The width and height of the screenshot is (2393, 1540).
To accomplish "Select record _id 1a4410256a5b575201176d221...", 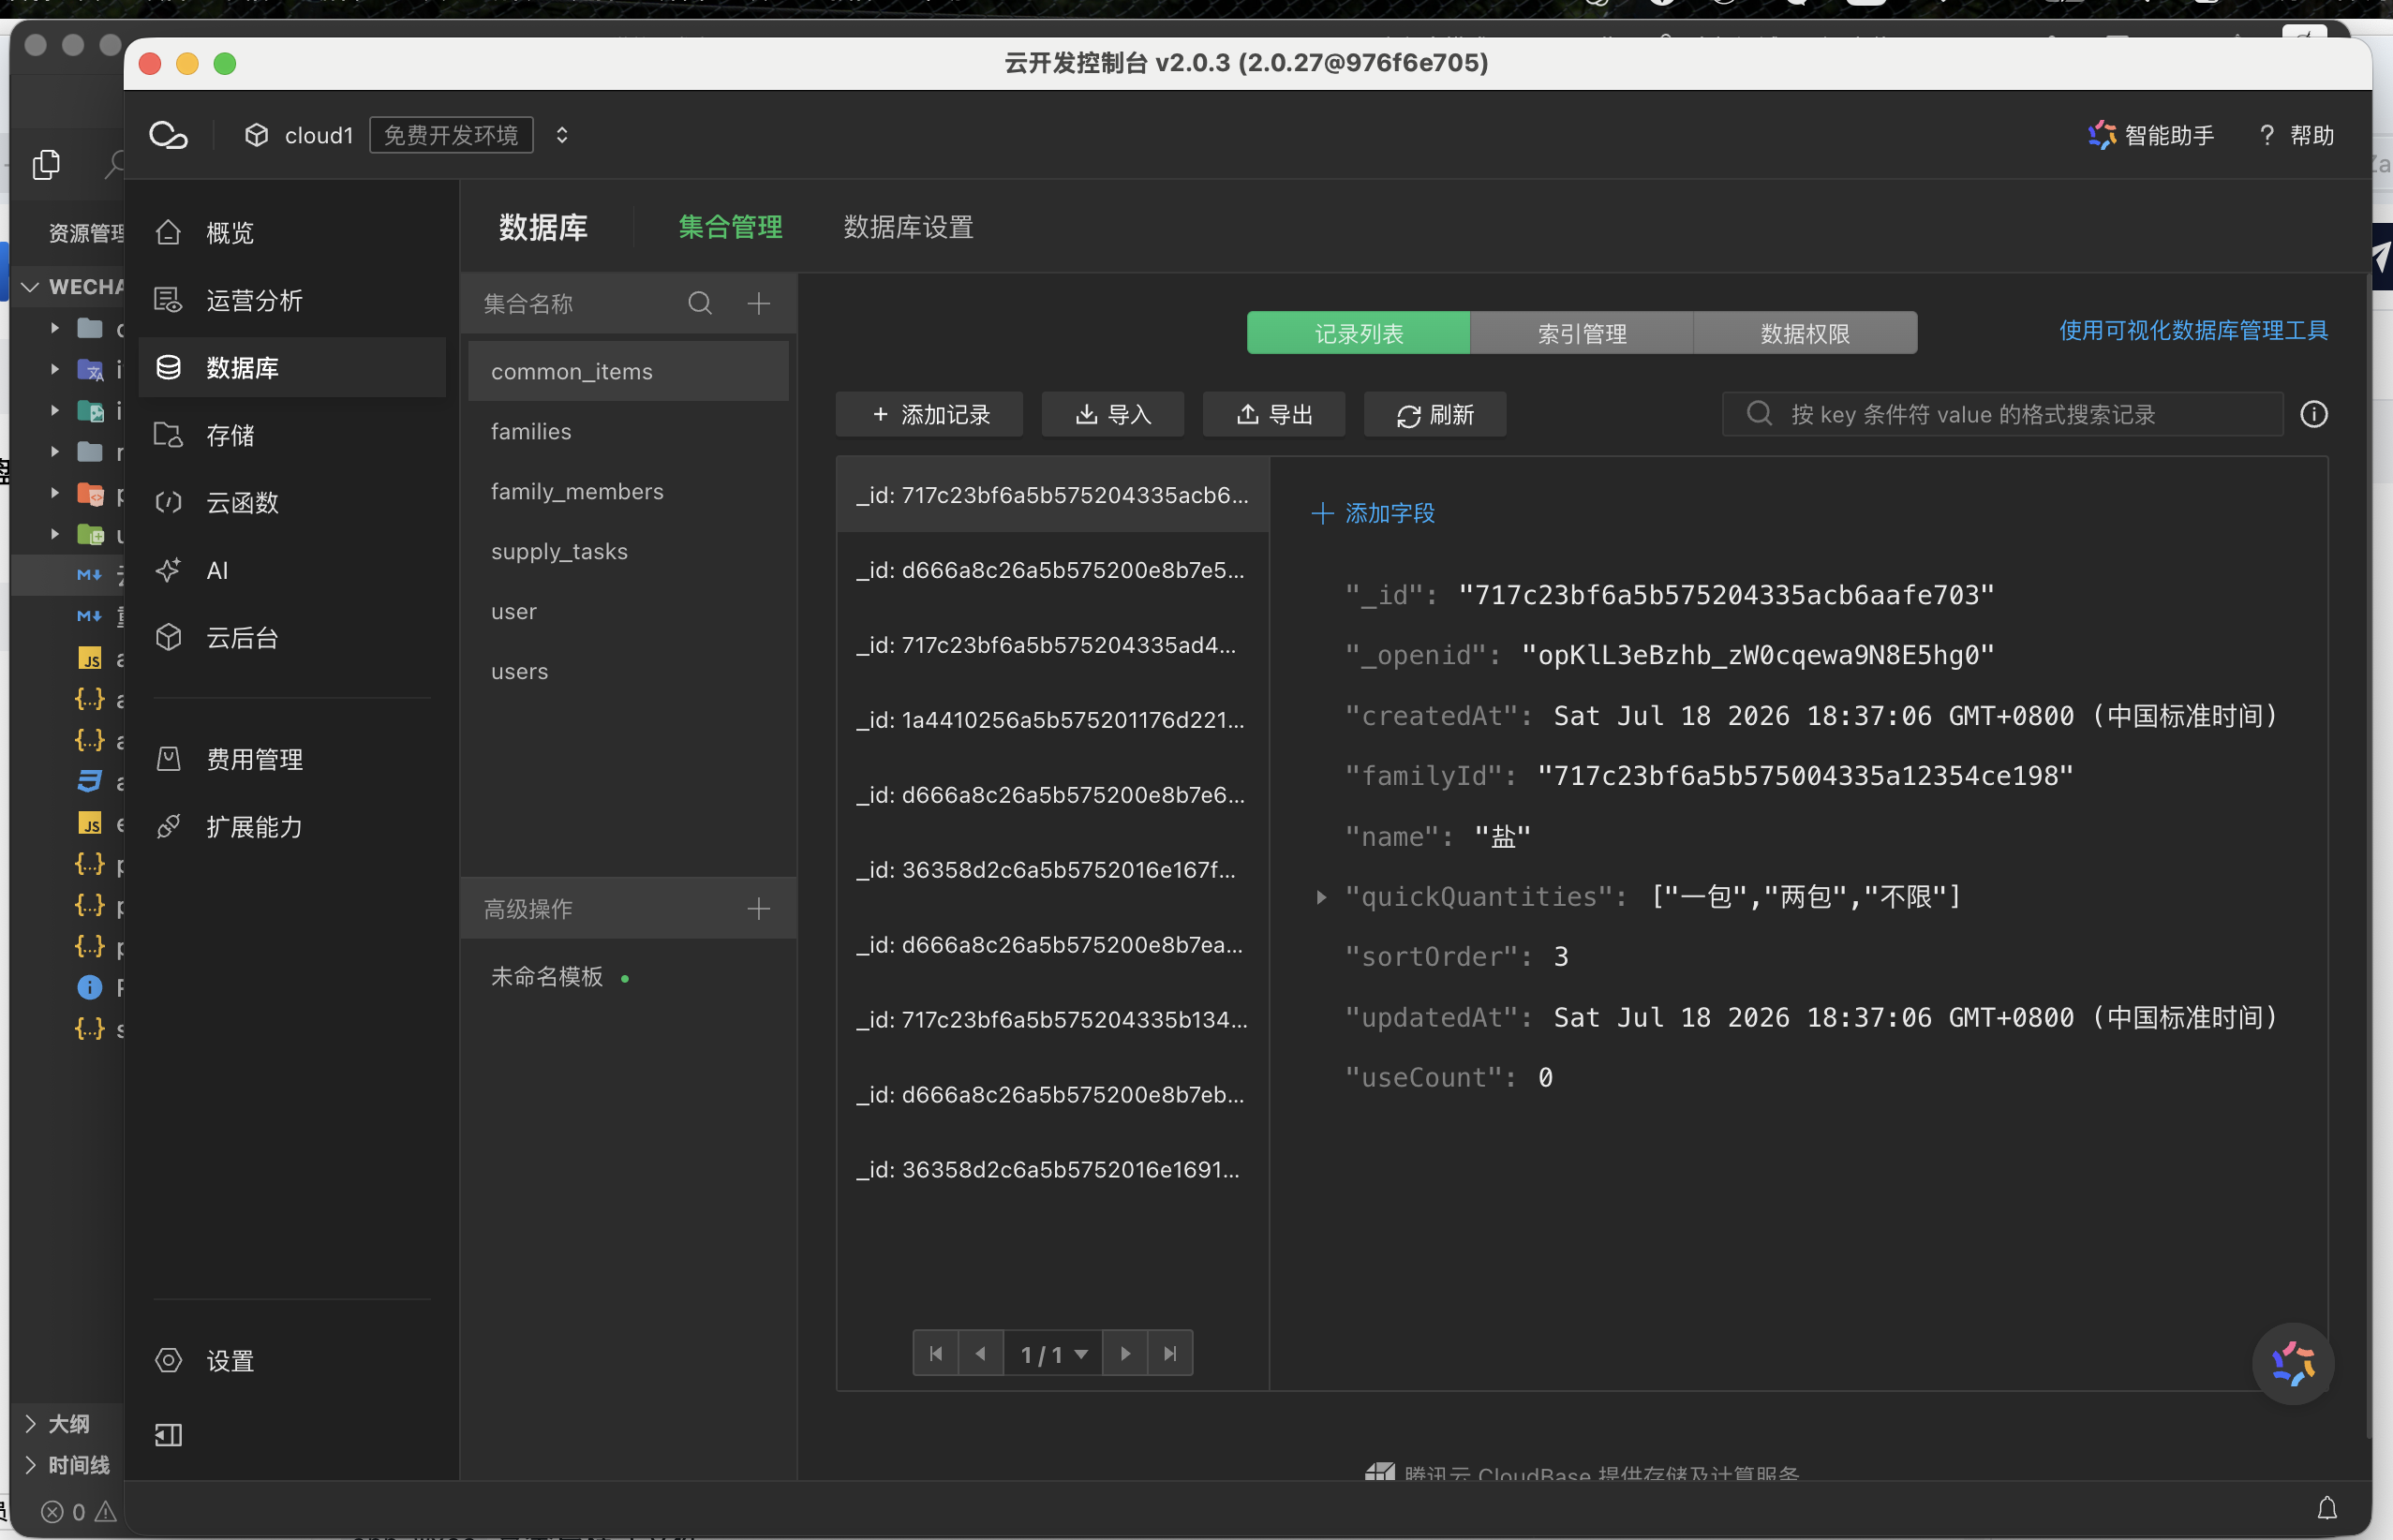I will coord(1052,720).
